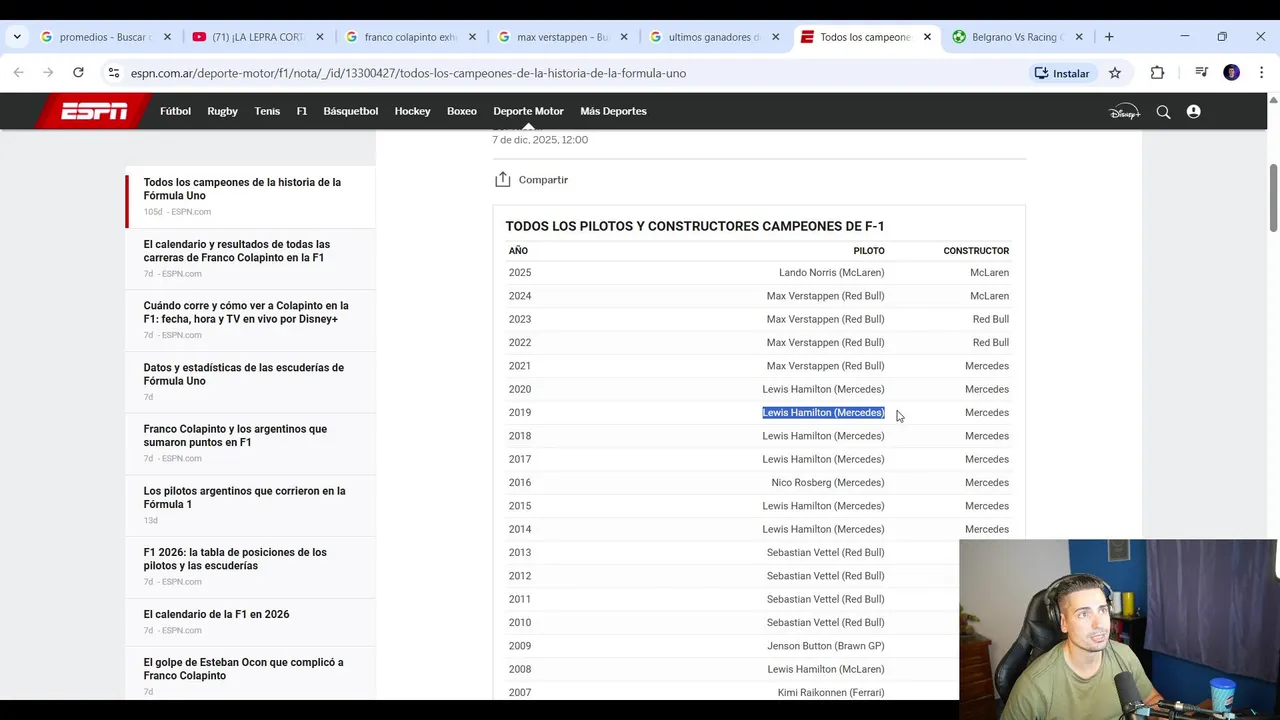Open the Deporte Motor menu
1280x720 pixels.
pos(528,111)
